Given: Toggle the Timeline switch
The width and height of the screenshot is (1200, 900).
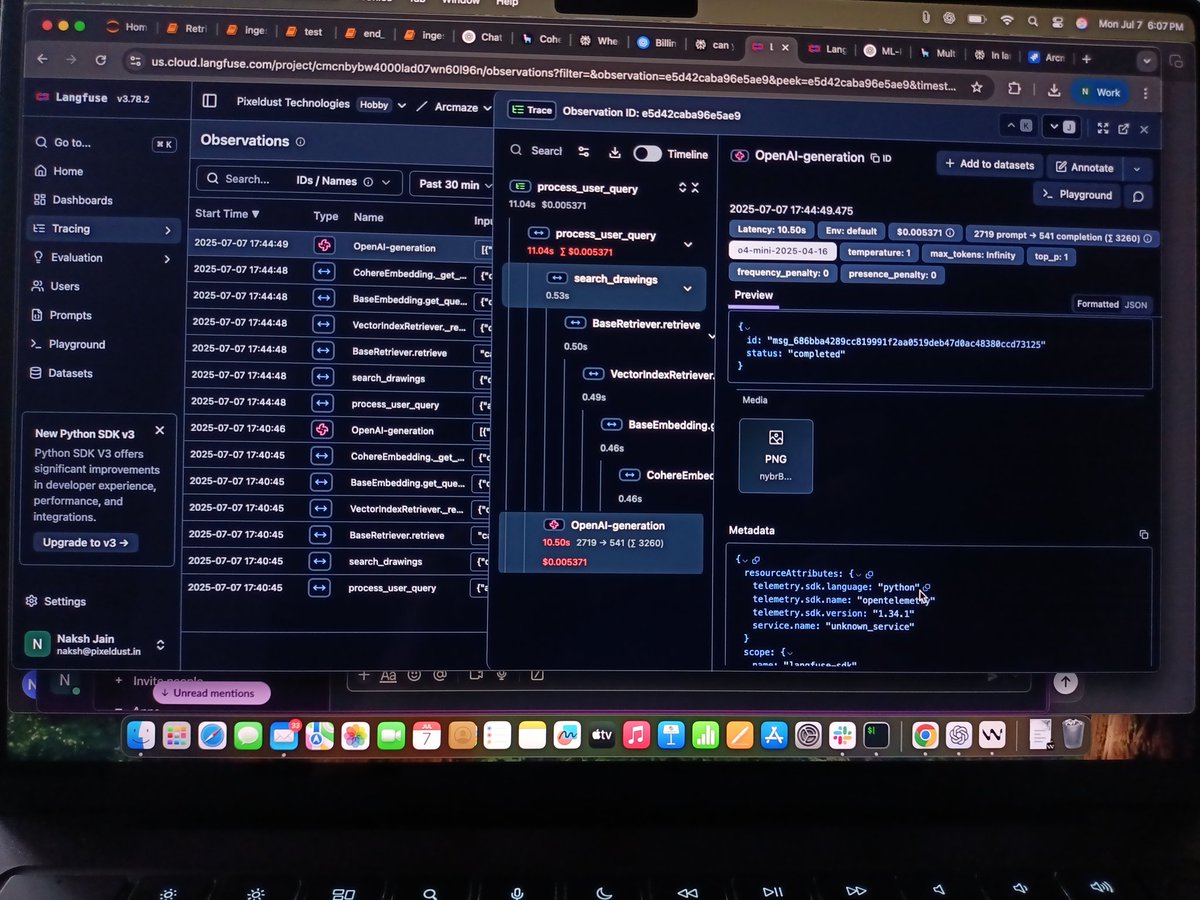Looking at the screenshot, I should [647, 153].
